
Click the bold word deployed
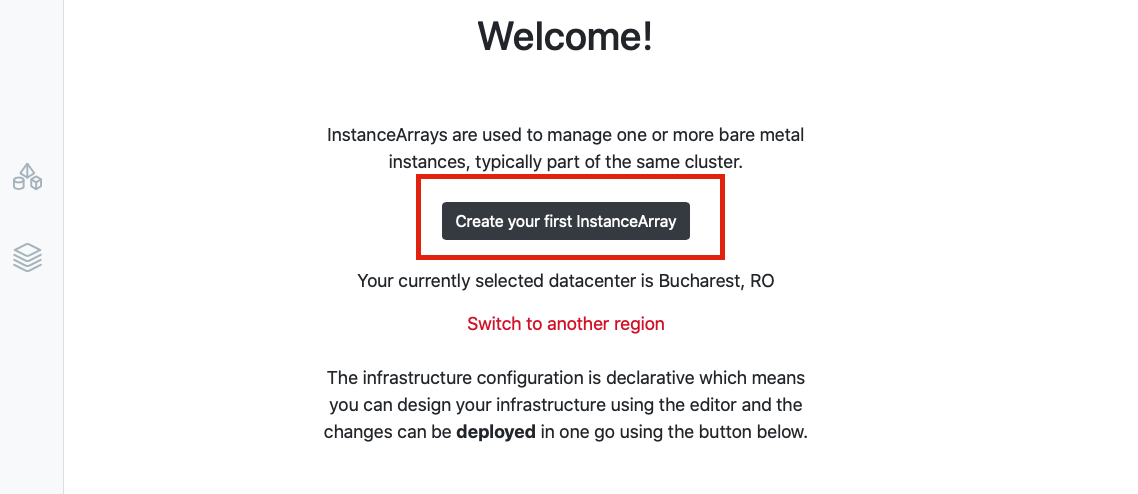pos(496,432)
